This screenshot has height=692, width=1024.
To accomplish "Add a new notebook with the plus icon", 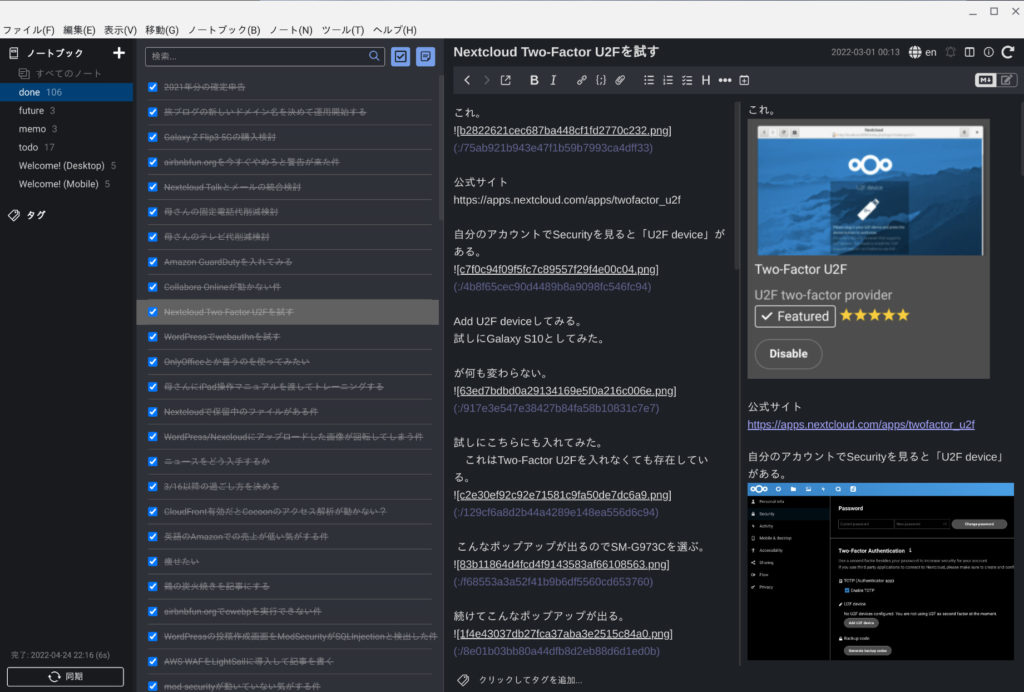I will pos(119,53).
